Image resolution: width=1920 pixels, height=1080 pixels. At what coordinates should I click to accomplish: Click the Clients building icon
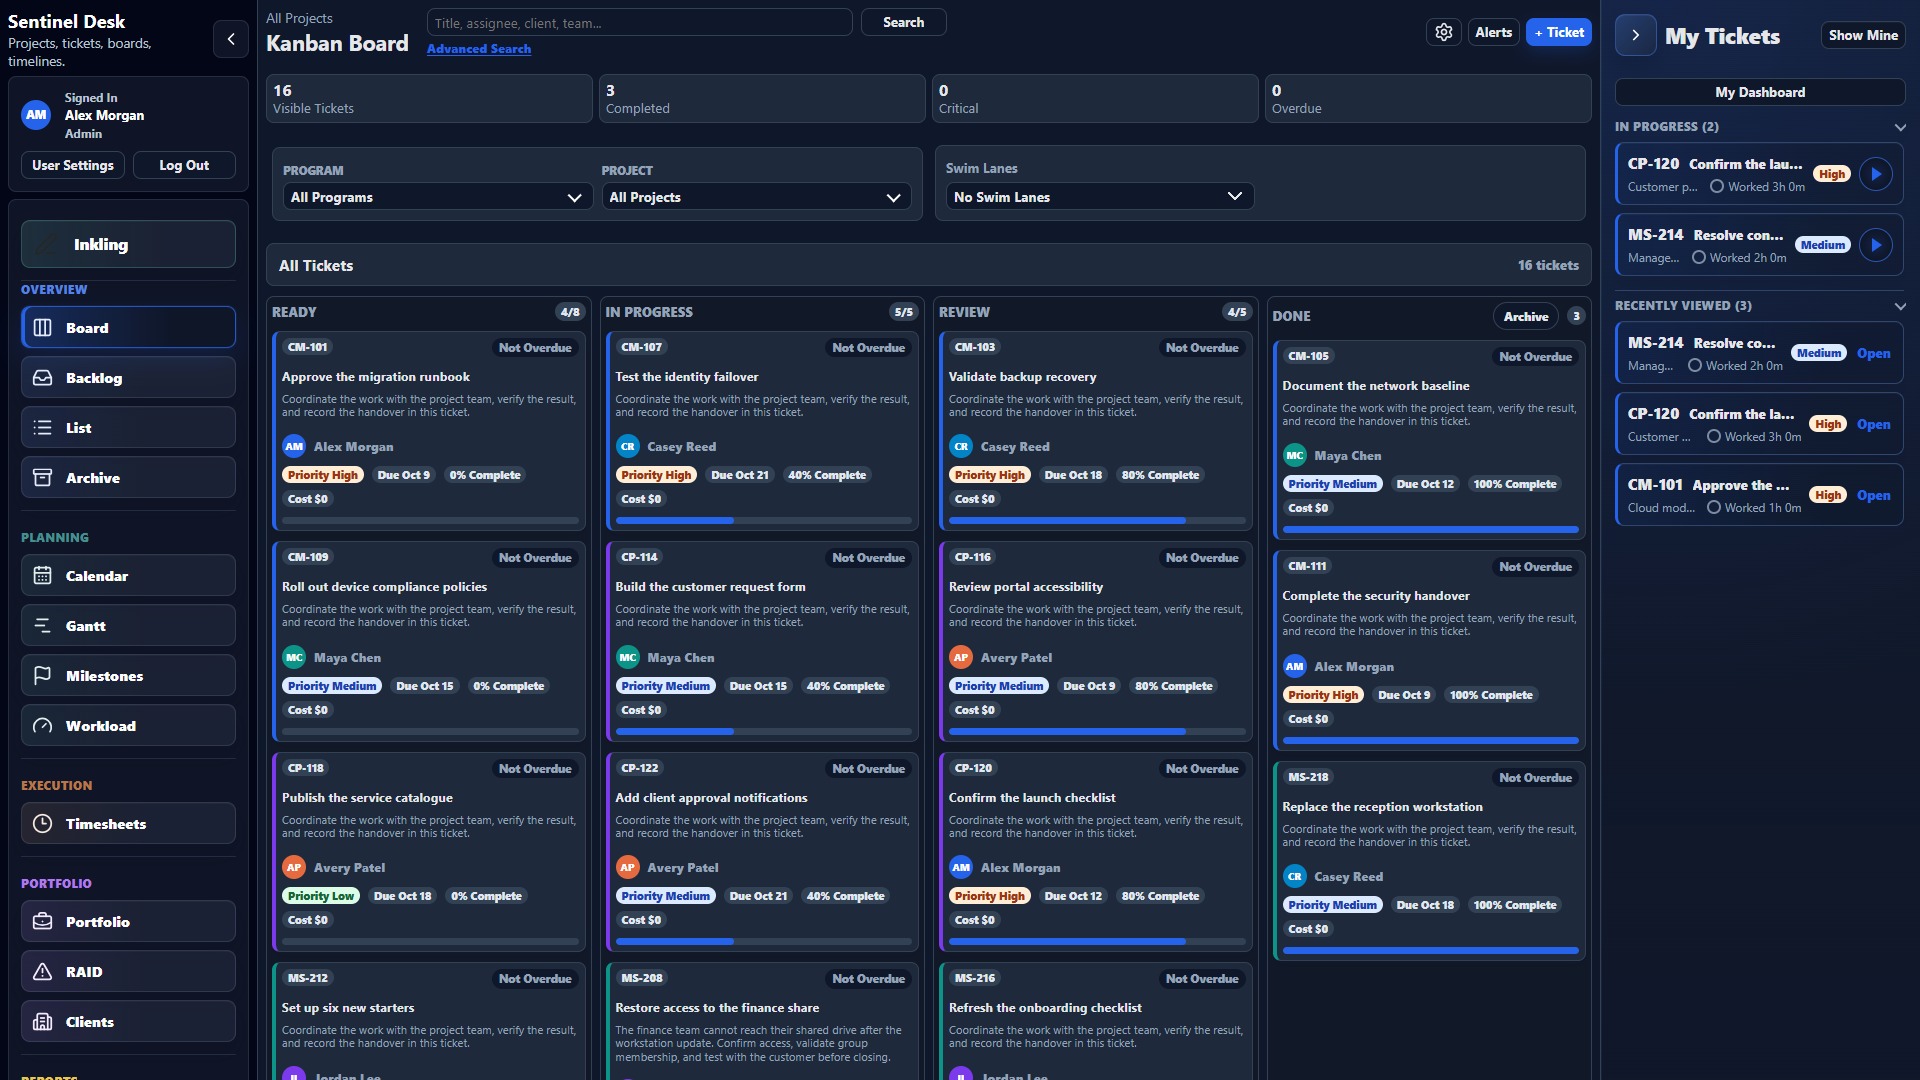(x=43, y=1022)
